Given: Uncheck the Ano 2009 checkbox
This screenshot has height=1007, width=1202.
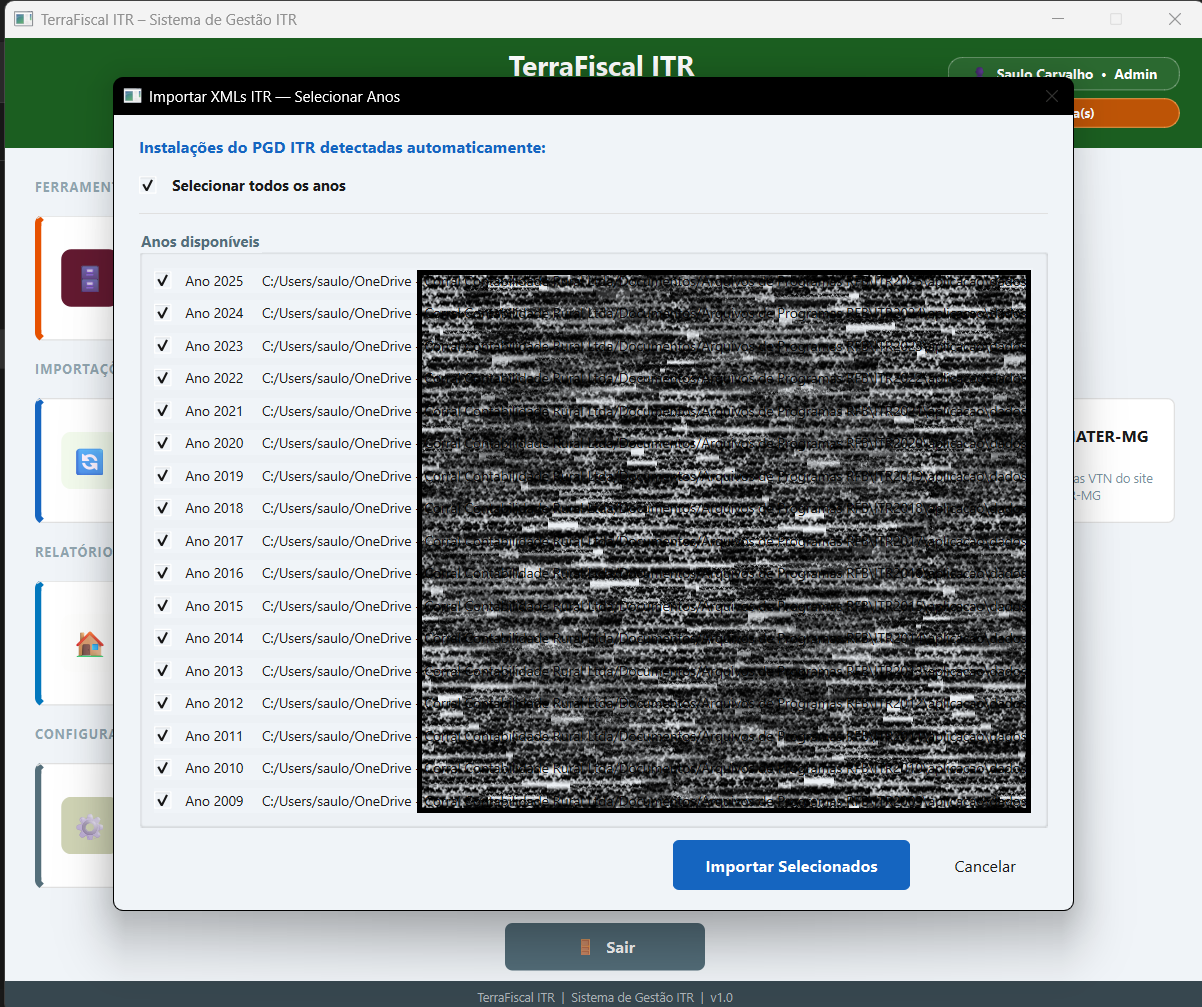Looking at the screenshot, I should [163, 801].
